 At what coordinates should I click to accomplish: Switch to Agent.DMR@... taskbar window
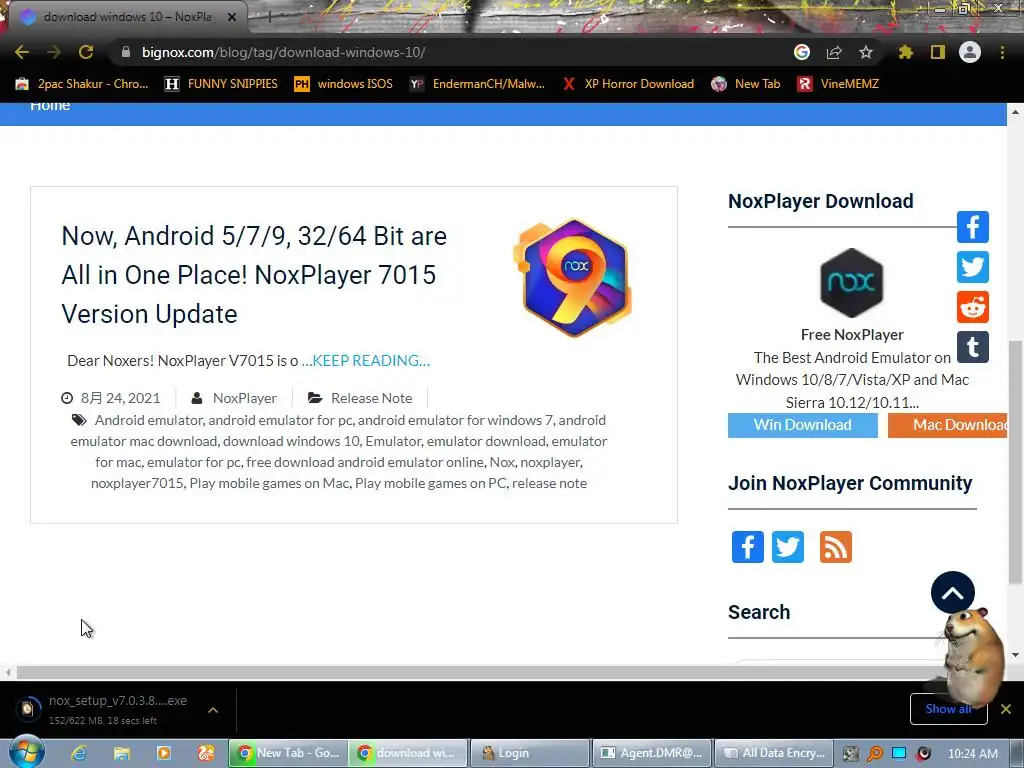651,753
